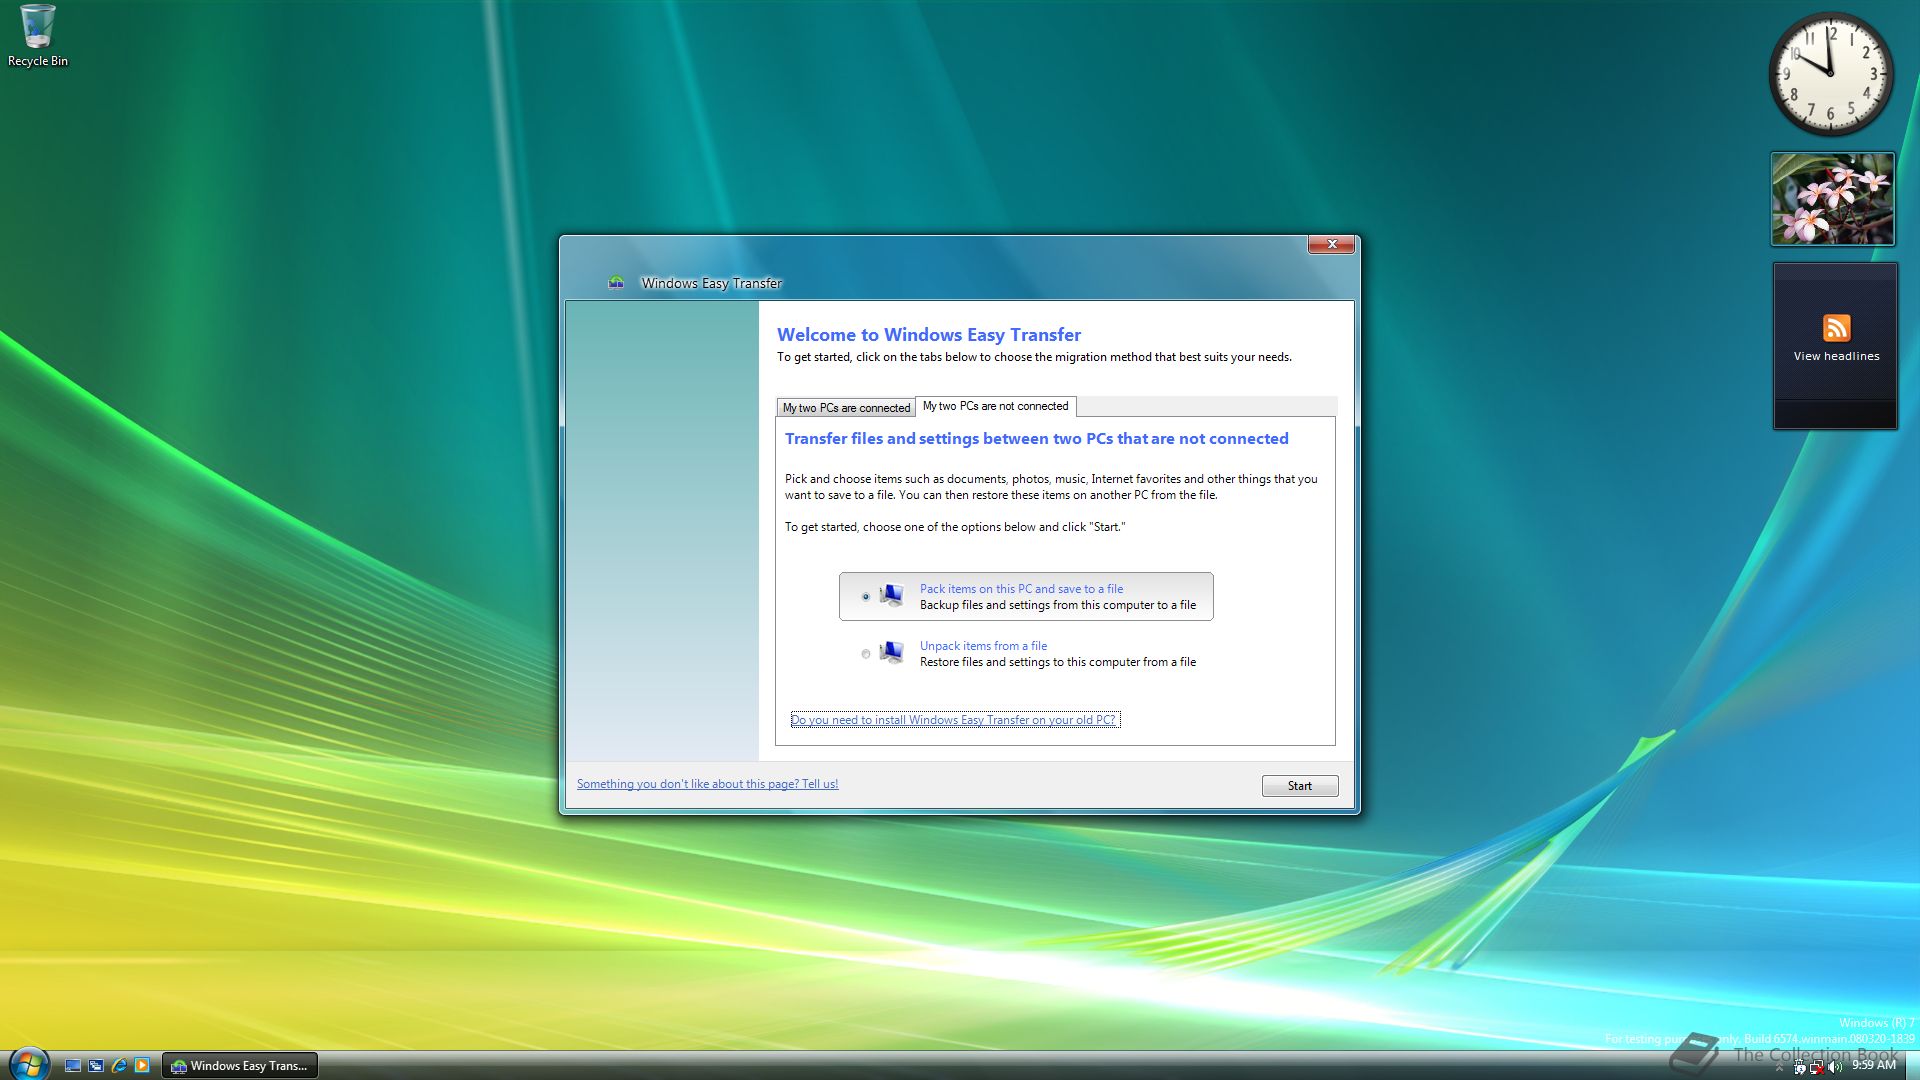The image size is (1920, 1080).
Task: Click the network disconnected tray icon
Action: (x=1817, y=1067)
